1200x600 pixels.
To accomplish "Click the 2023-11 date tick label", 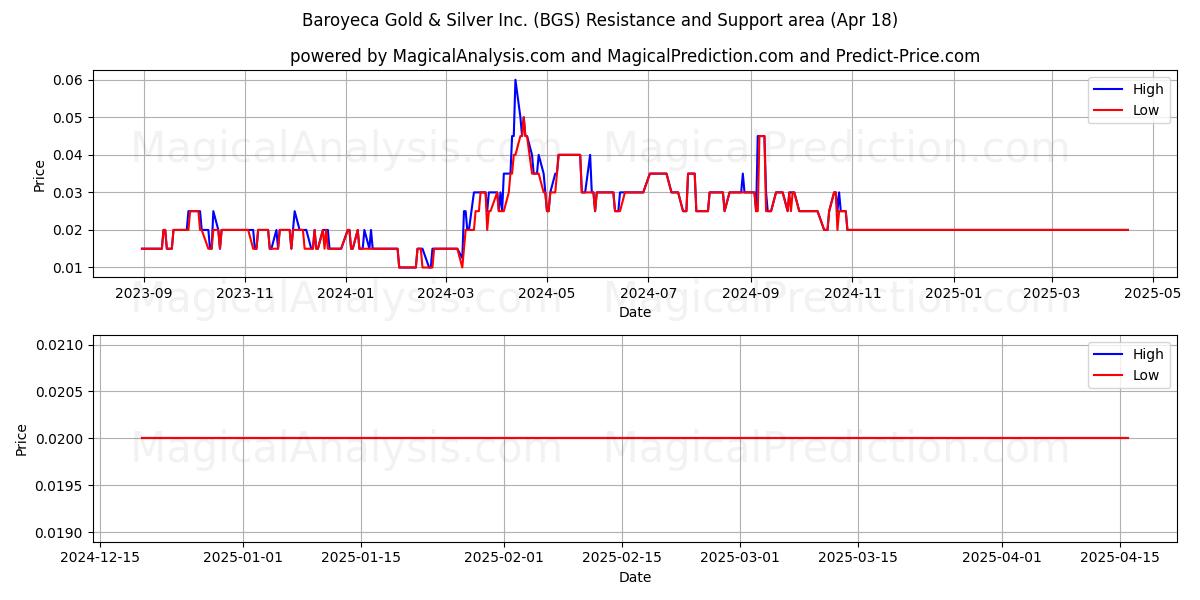I will [245, 293].
